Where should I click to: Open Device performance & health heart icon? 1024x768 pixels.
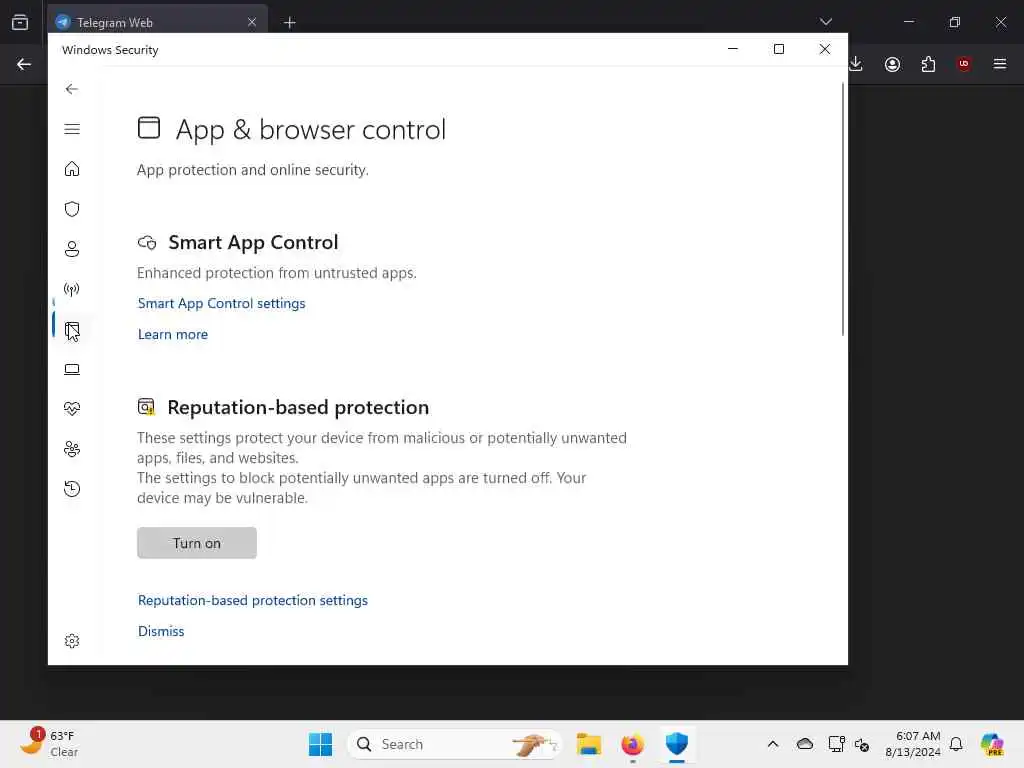[72, 409]
